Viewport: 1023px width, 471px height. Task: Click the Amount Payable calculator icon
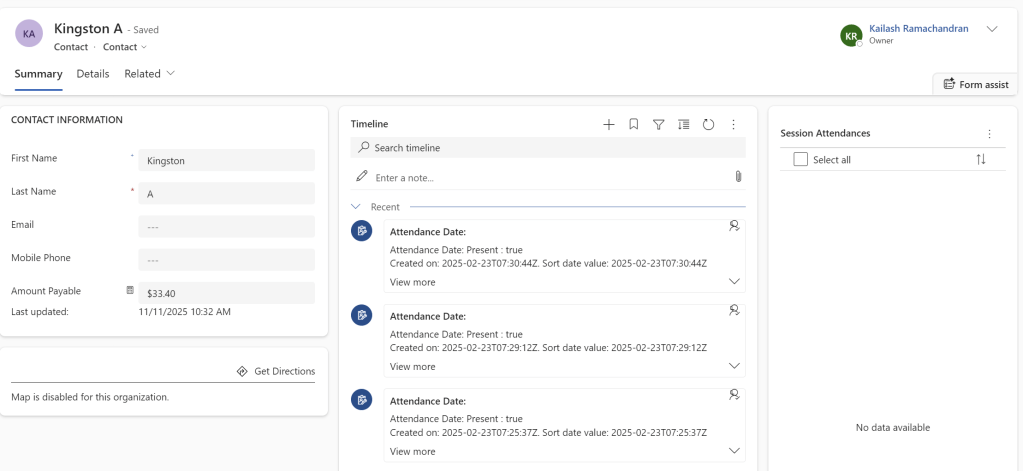point(129,291)
